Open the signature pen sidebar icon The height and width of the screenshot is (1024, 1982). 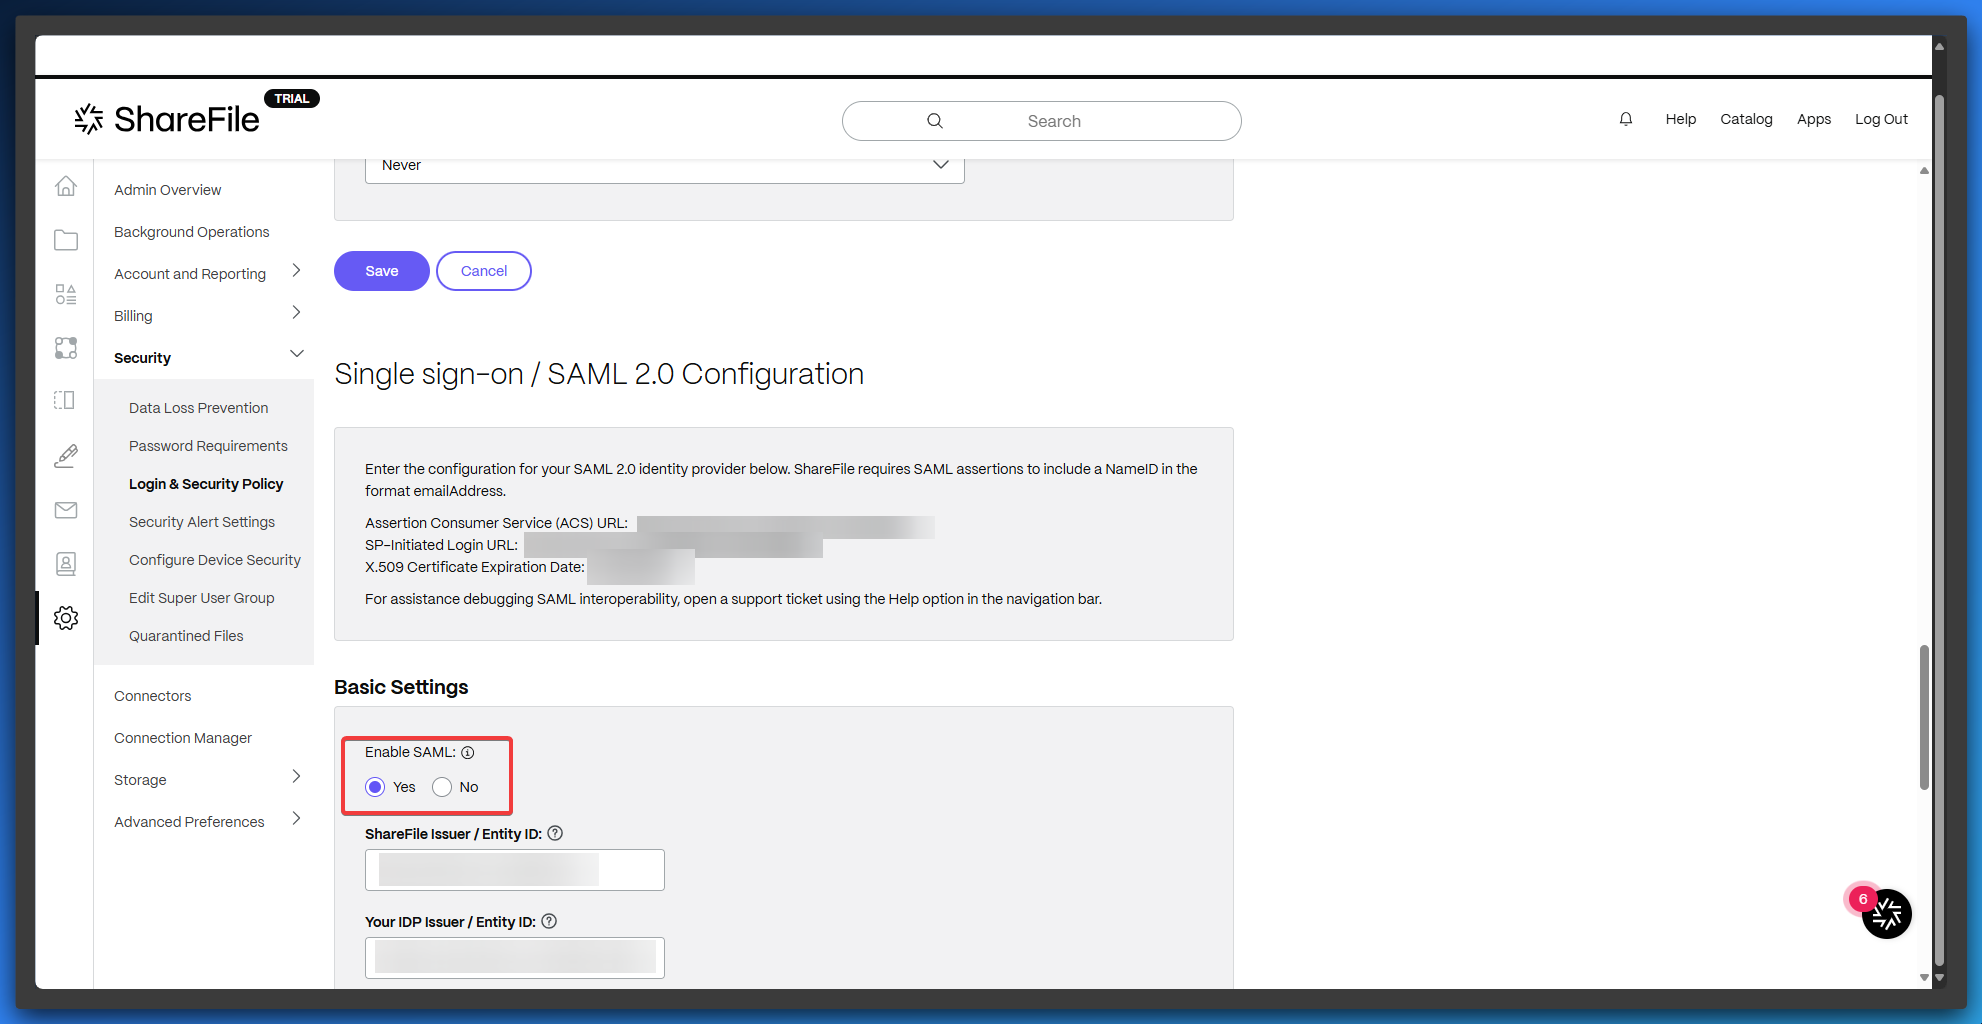pyautogui.click(x=66, y=456)
